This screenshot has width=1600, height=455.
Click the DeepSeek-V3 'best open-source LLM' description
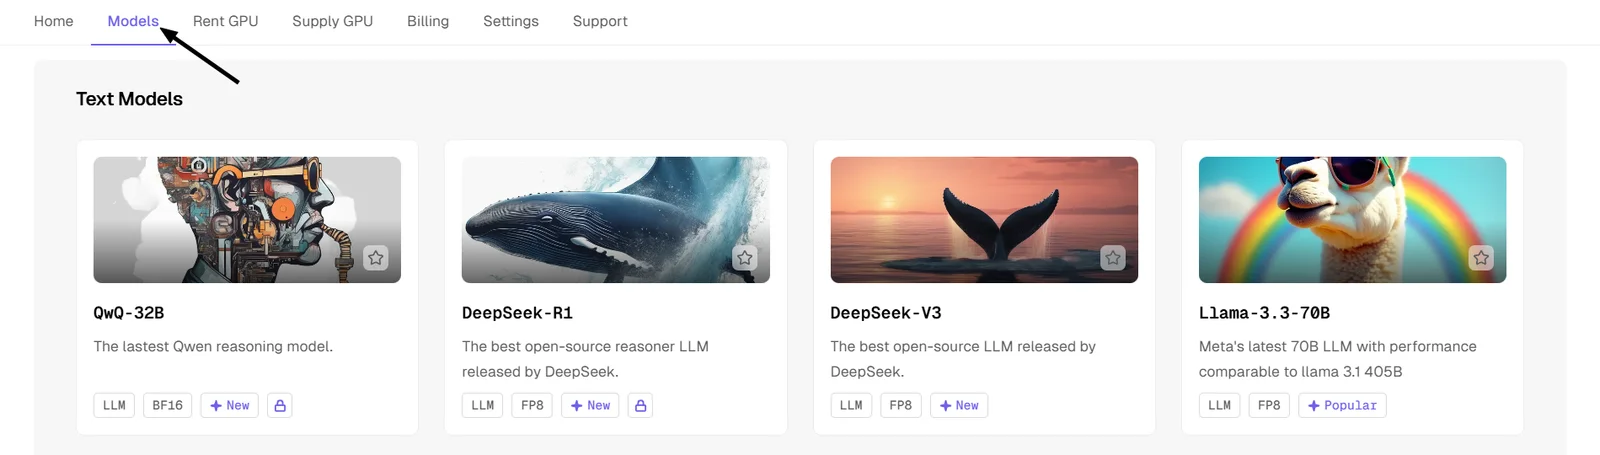[x=963, y=359]
